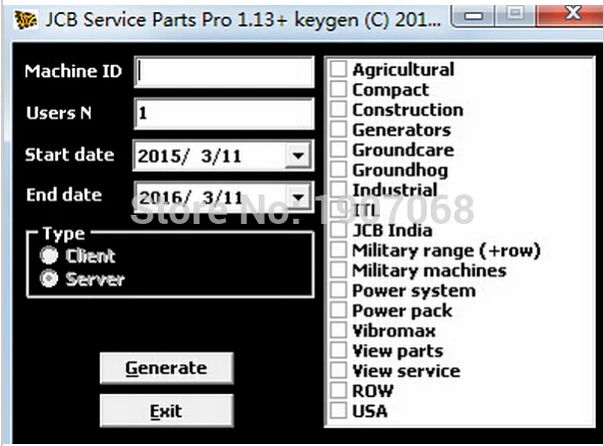Screen dimensions: 604x446
Task: Enable the Power pack checkbox
Action: pyautogui.click(x=339, y=310)
